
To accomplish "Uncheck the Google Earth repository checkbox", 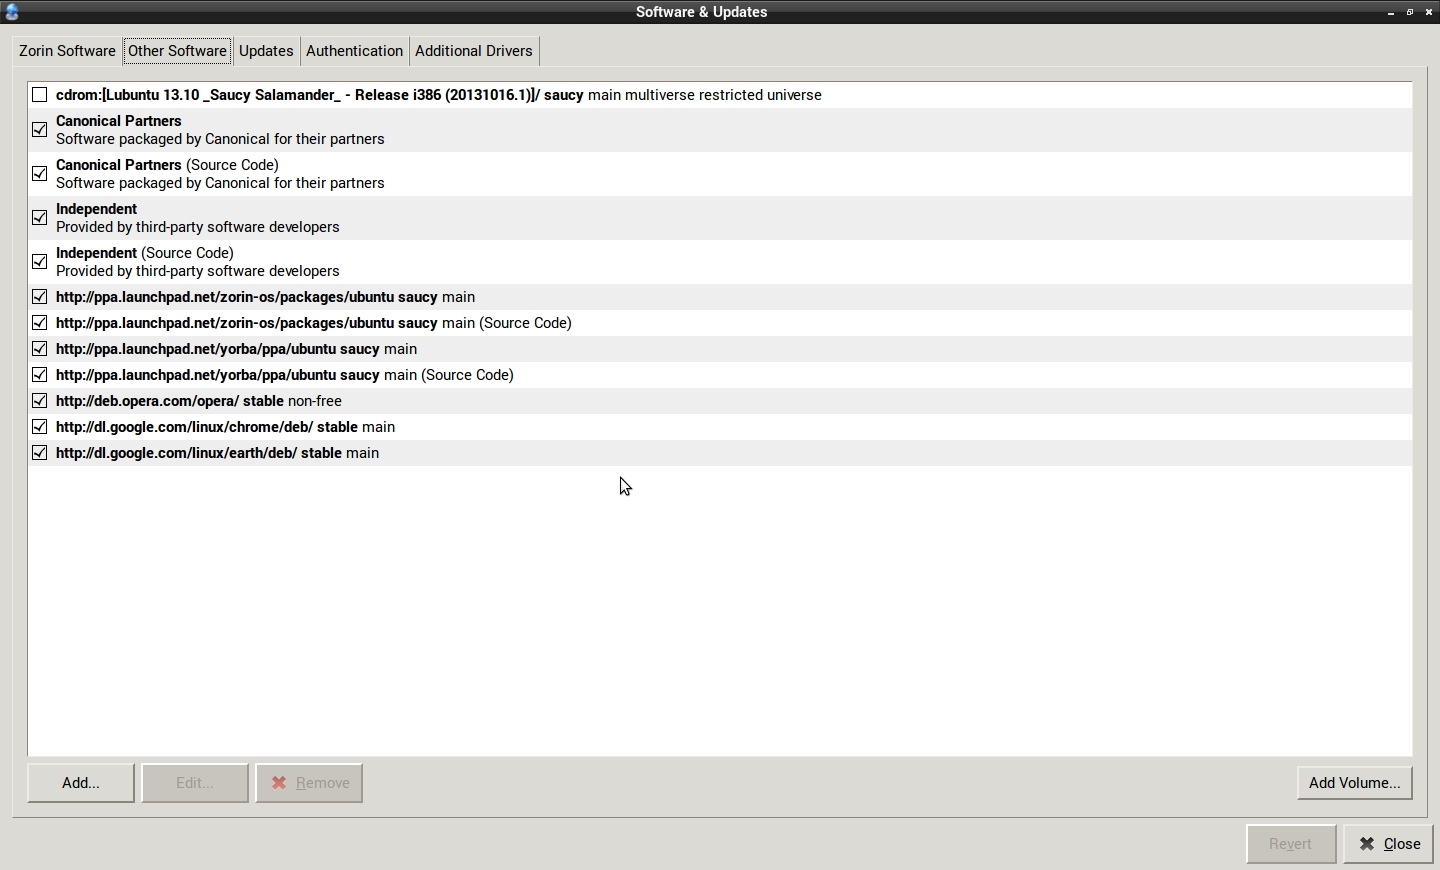I will 40,453.
